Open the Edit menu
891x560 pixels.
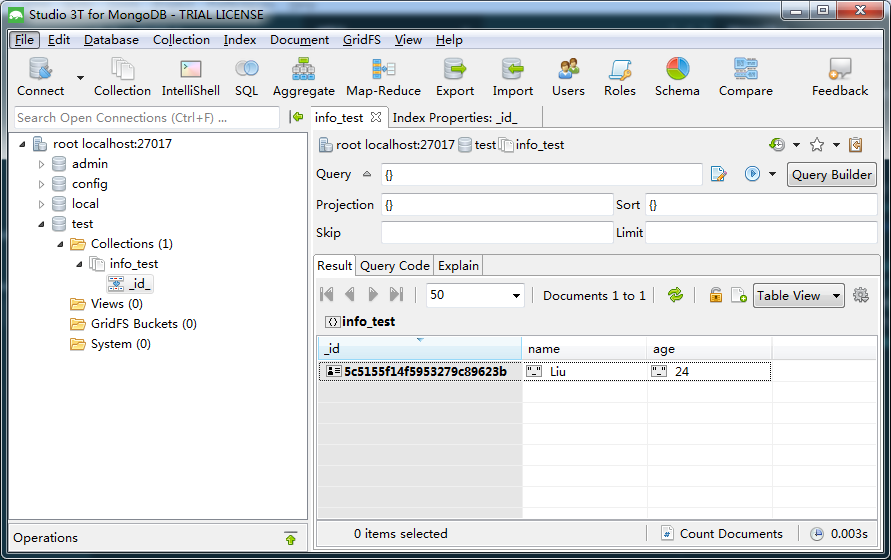[x=59, y=40]
